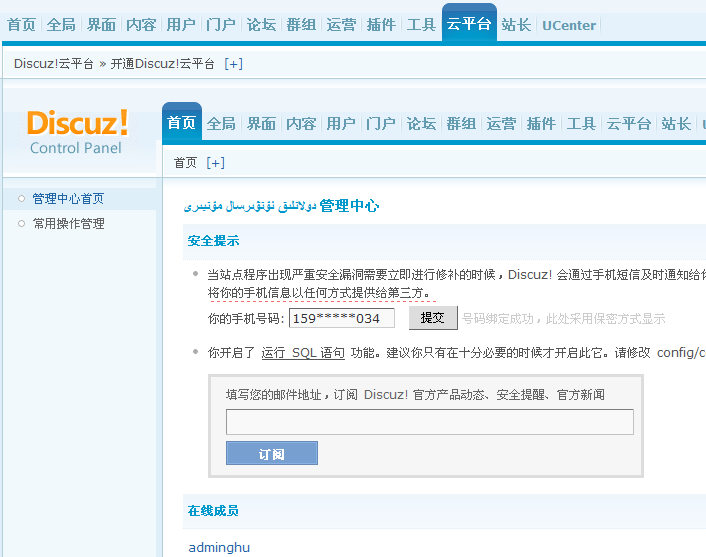This screenshot has height=557, width=706.
Task: Open 用户 in the upper navigation bar
Action: coord(181,25)
